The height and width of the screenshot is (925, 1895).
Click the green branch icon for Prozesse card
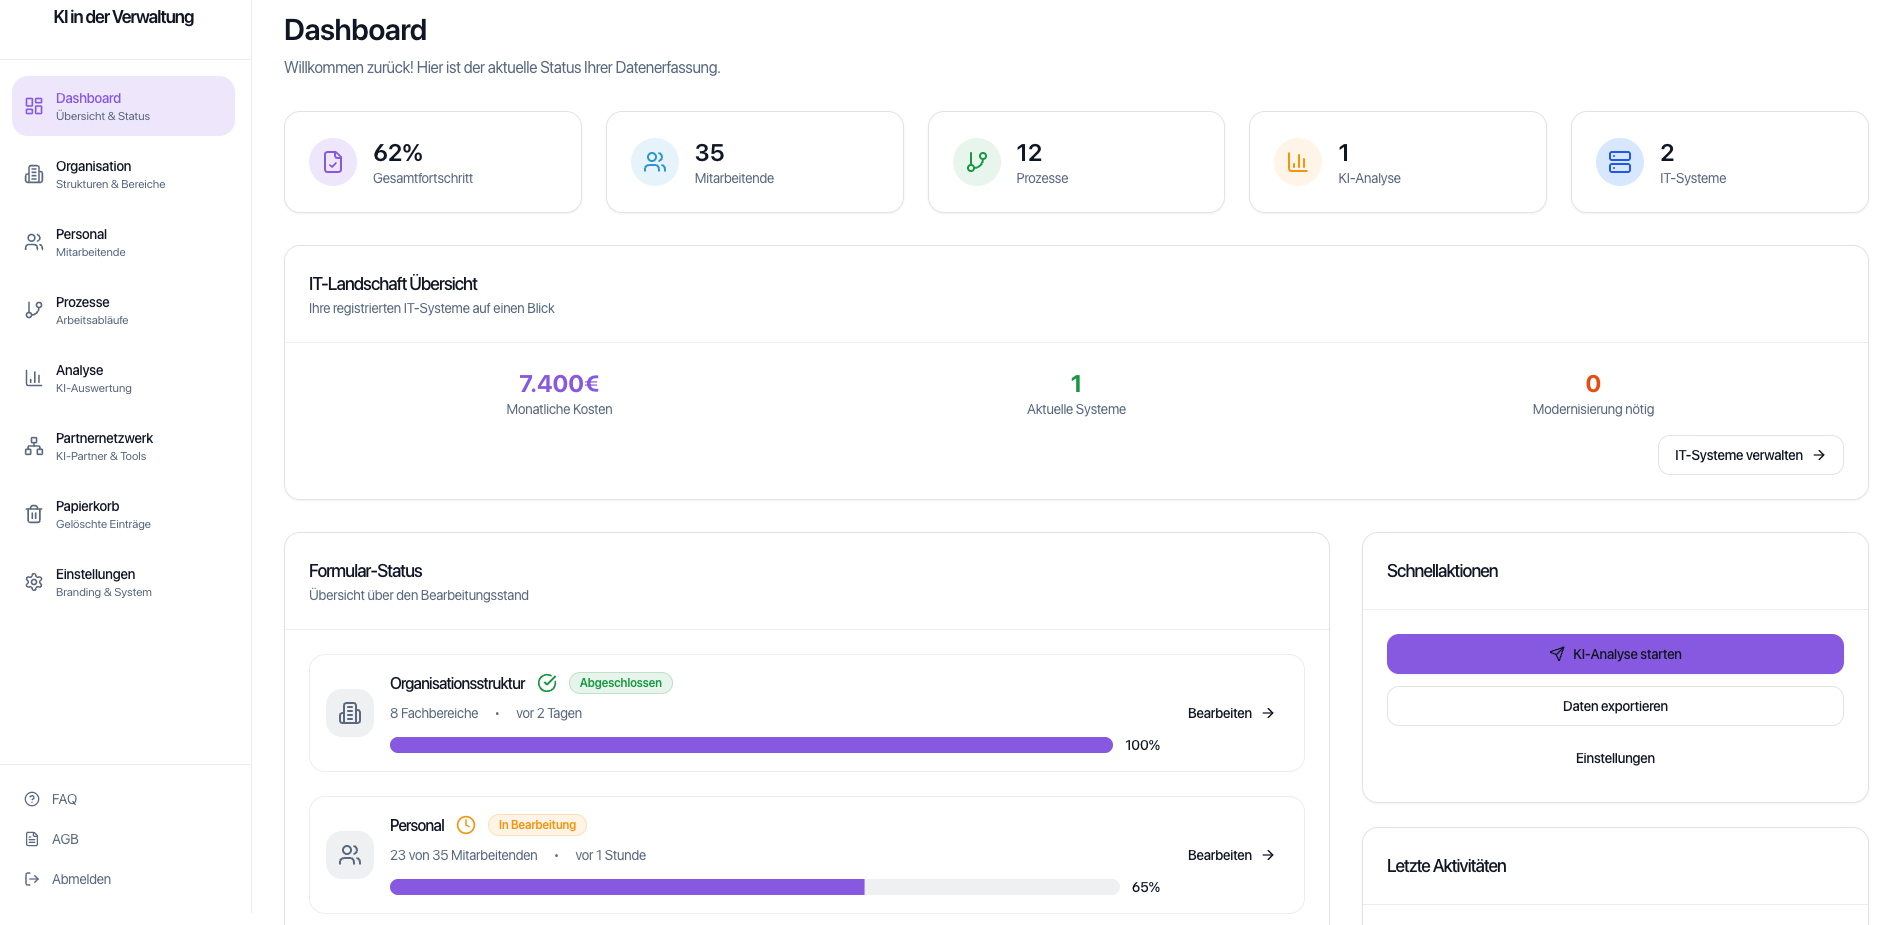pyautogui.click(x=977, y=162)
